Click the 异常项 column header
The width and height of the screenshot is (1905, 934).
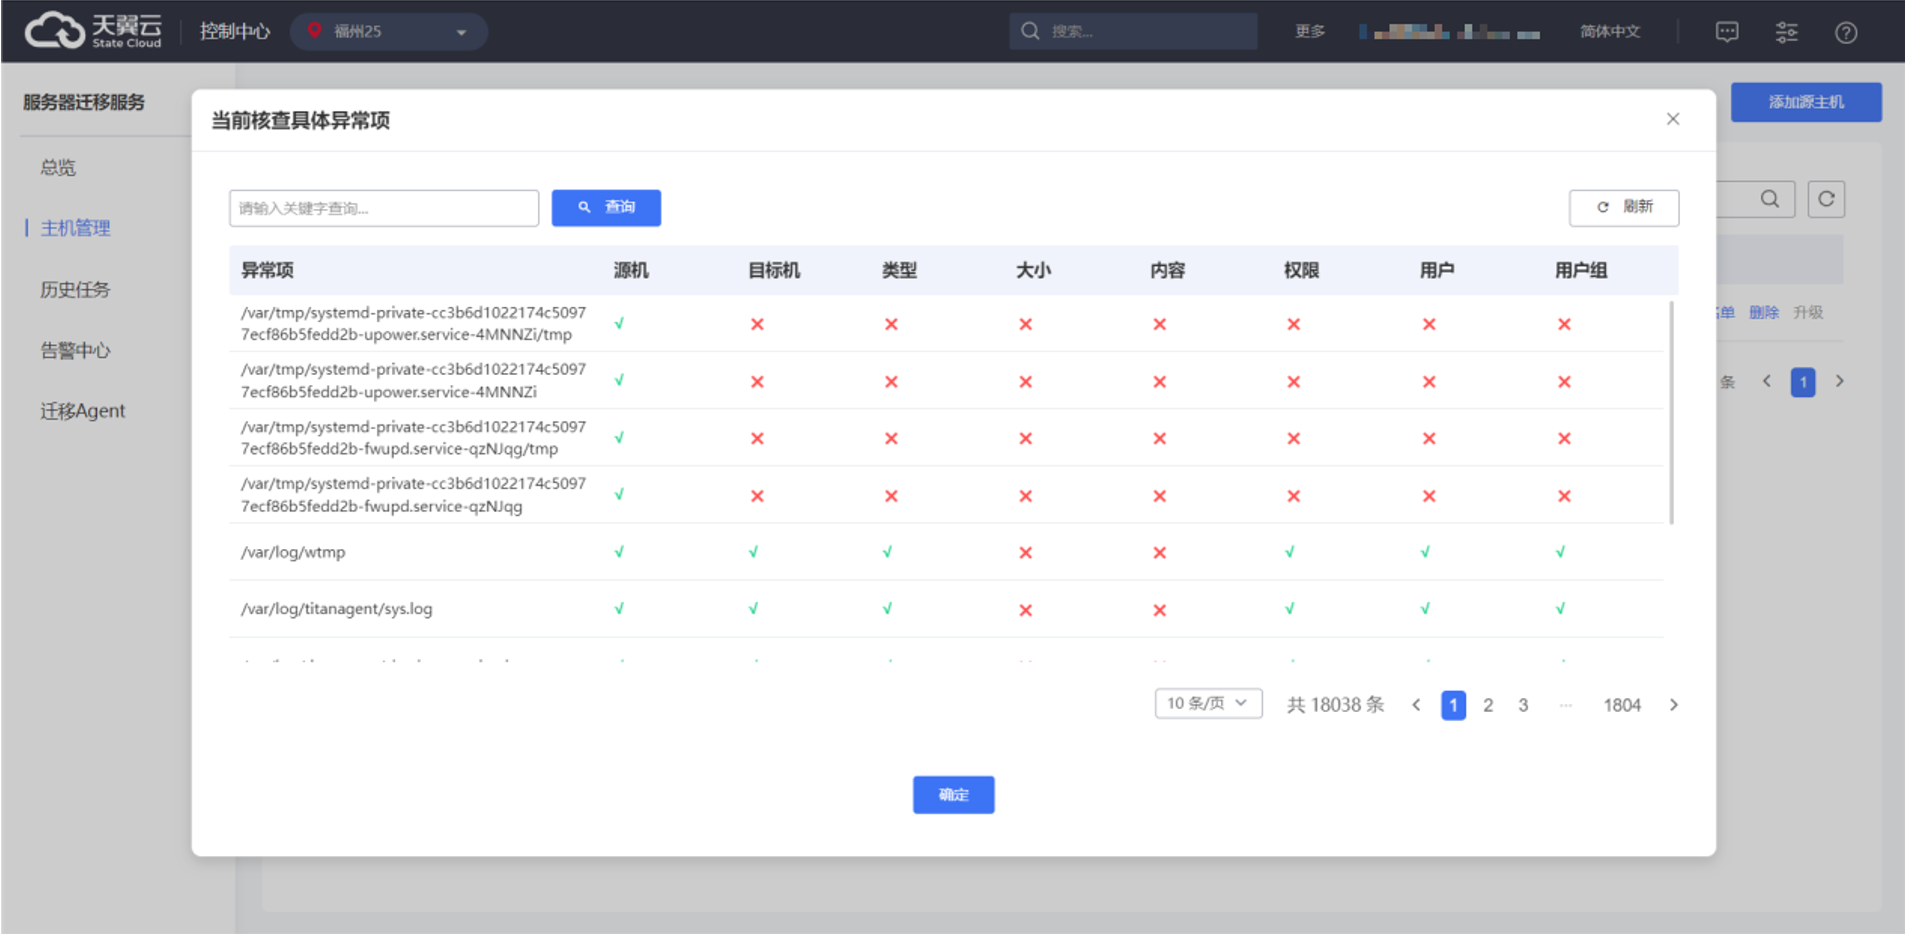pyautogui.click(x=267, y=270)
